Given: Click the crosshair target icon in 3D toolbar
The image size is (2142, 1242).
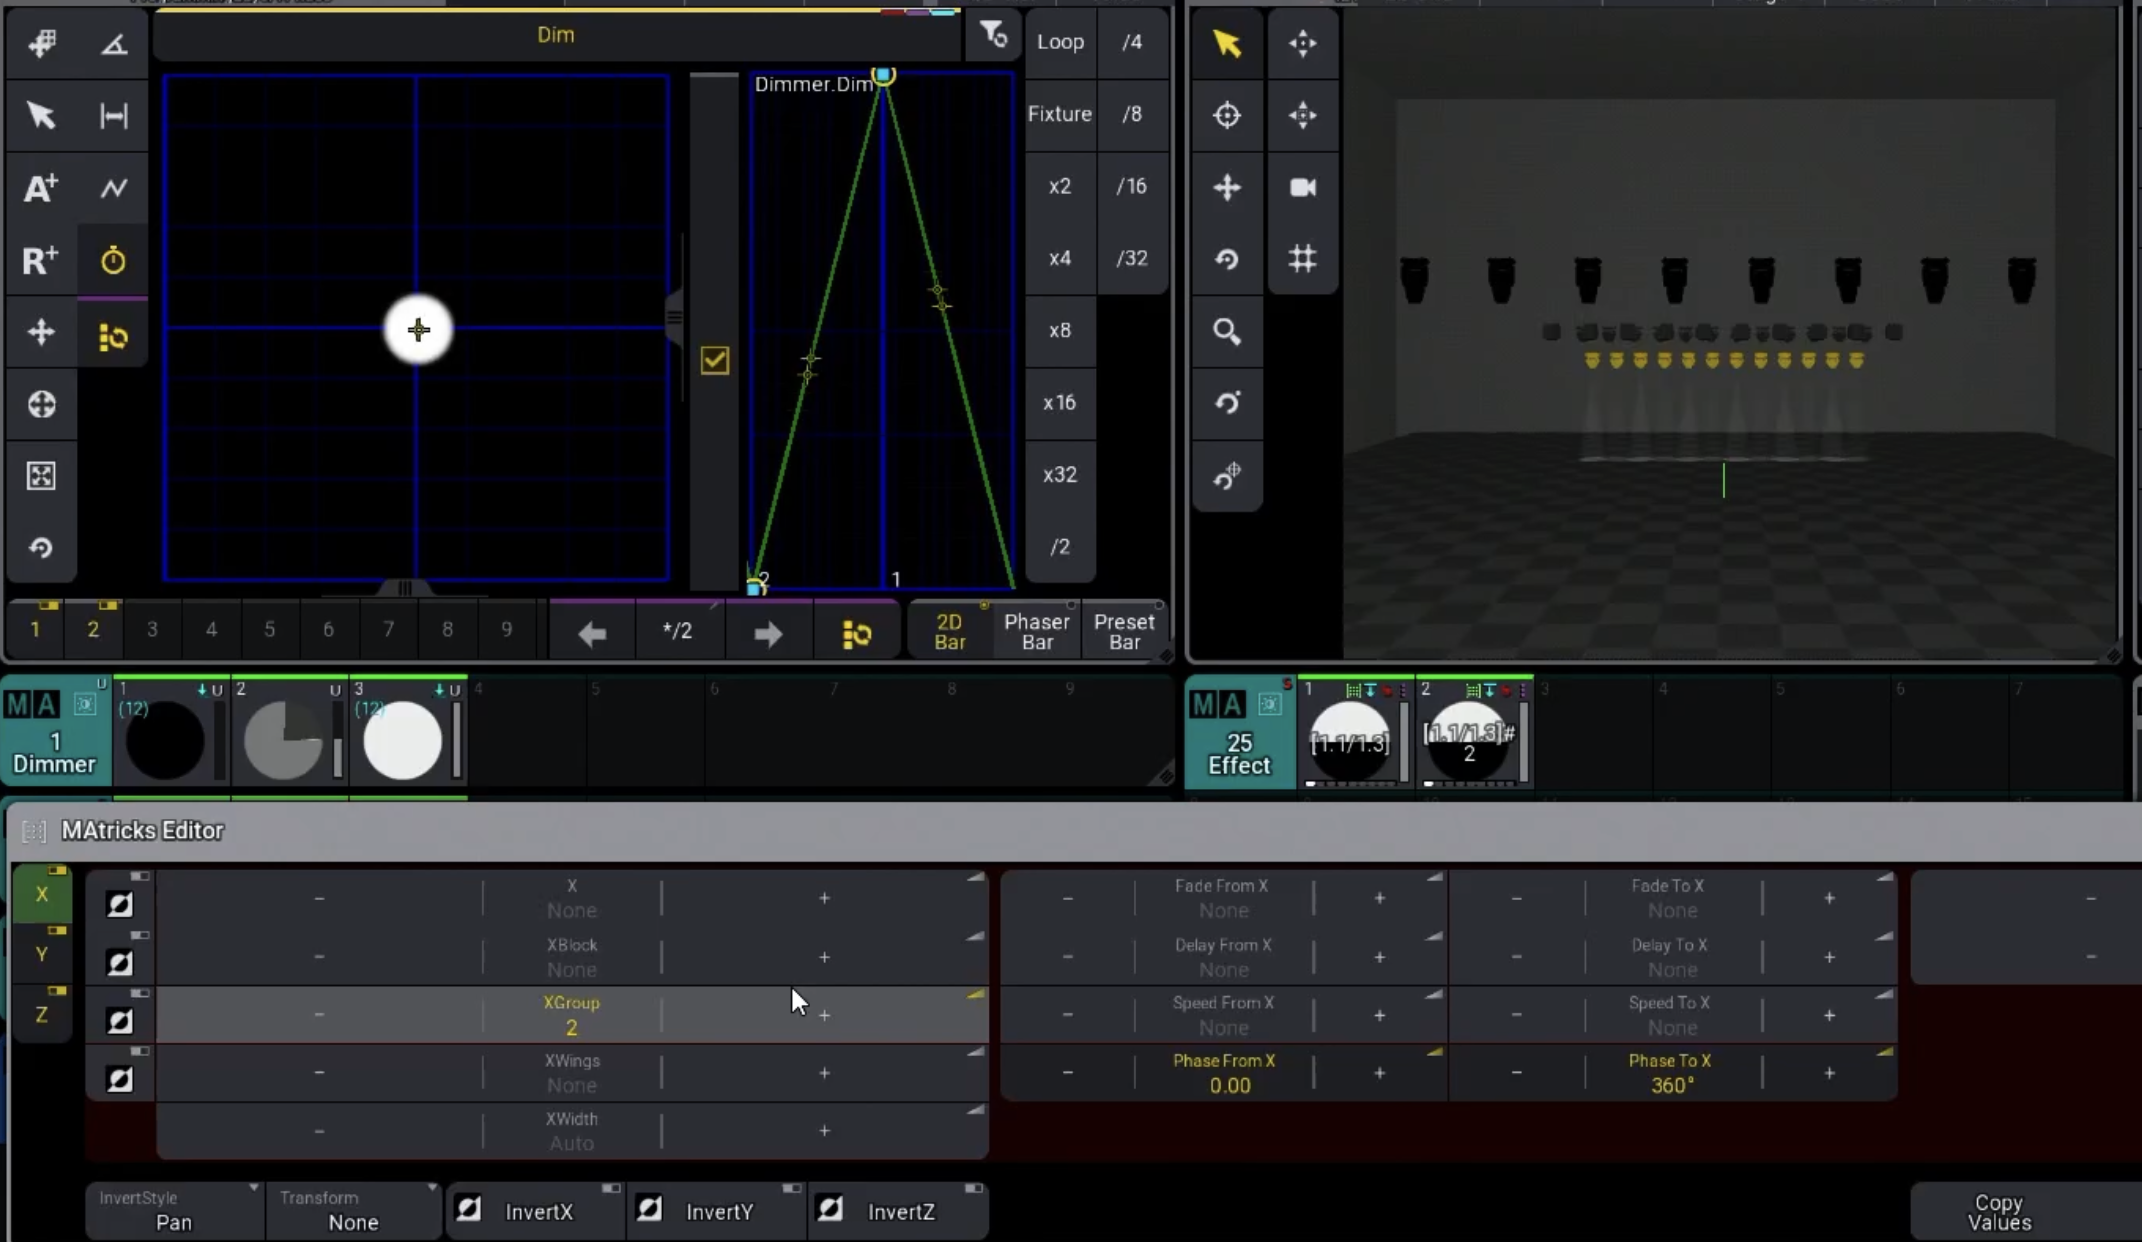Looking at the screenshot, I should 1227,115.
